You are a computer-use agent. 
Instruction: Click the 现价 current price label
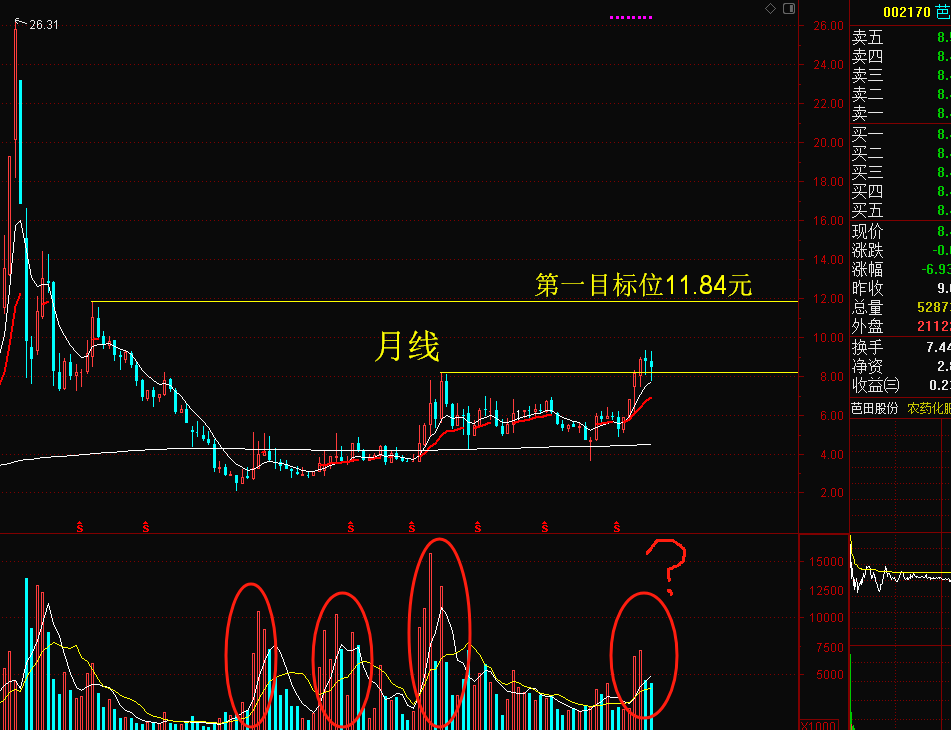867,232
